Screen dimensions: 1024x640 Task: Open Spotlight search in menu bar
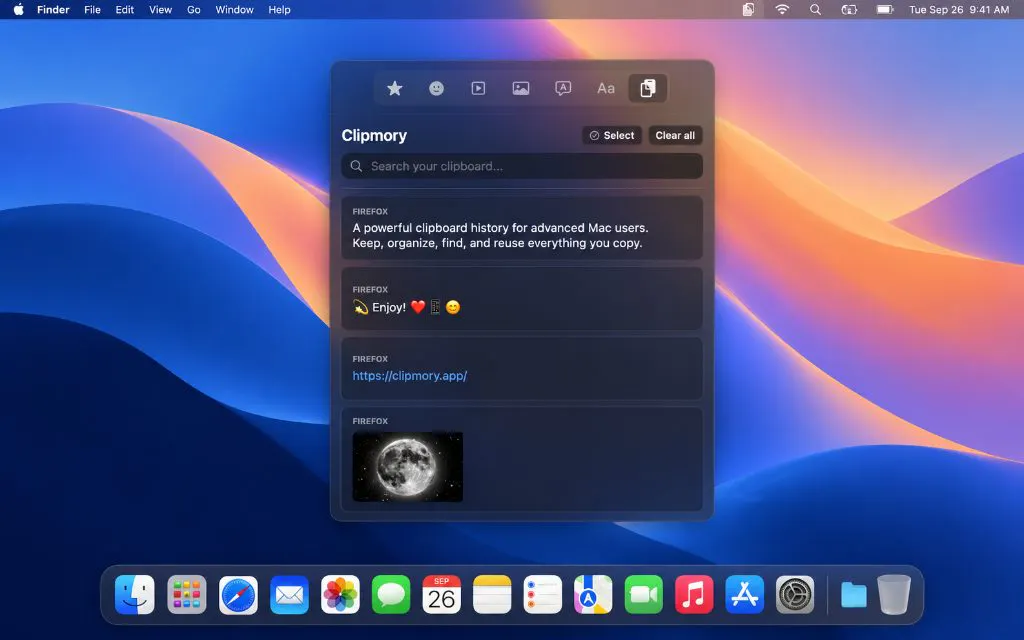tap(815, 10)
